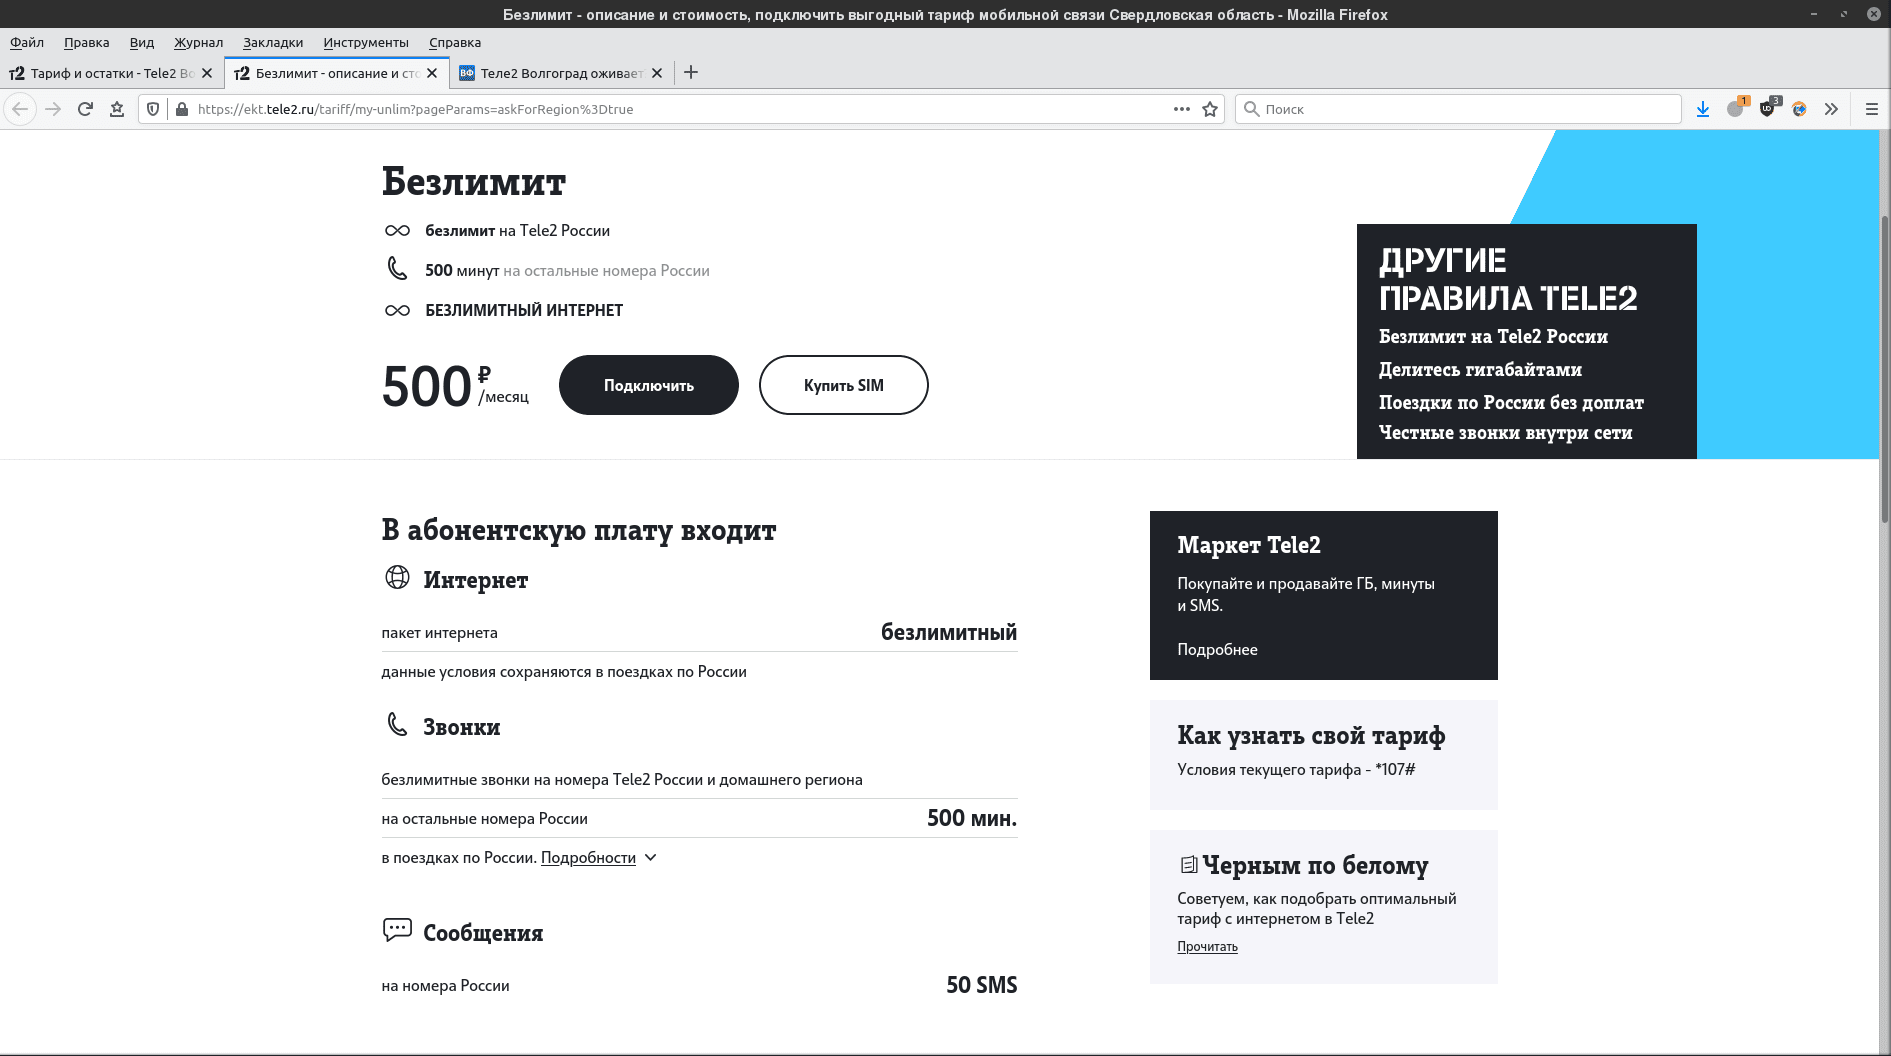The height and width of the screenshot is (1056, 1891).
Task: Open a new browser tab
Action: 691,72
